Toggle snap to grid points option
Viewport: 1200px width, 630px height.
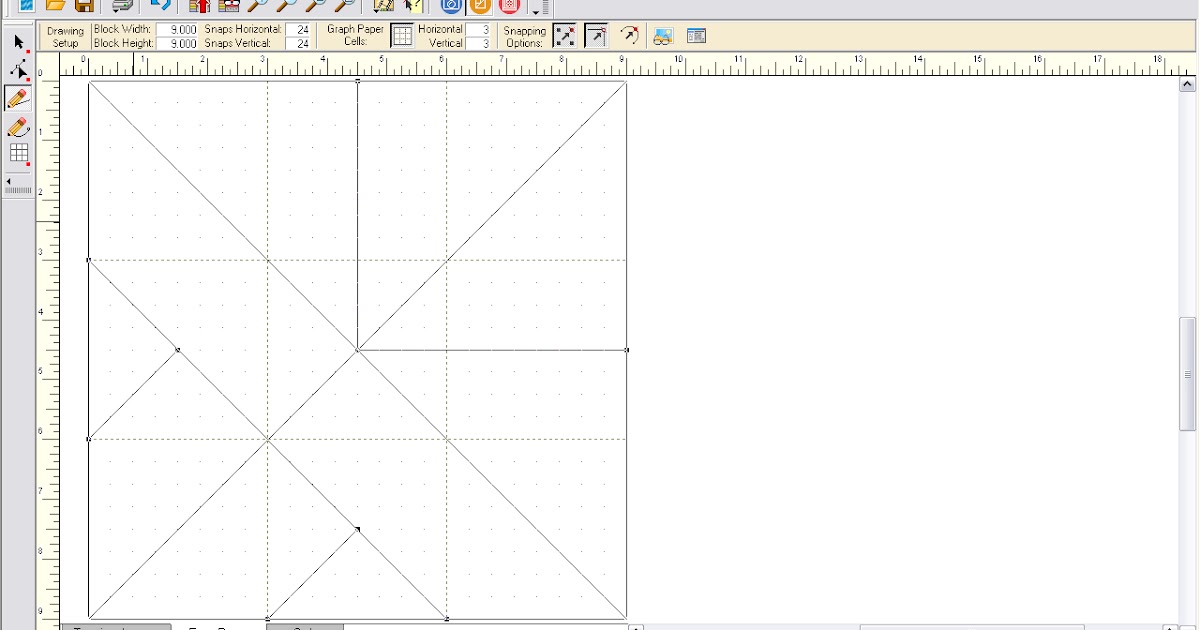[x=565, y=37]
